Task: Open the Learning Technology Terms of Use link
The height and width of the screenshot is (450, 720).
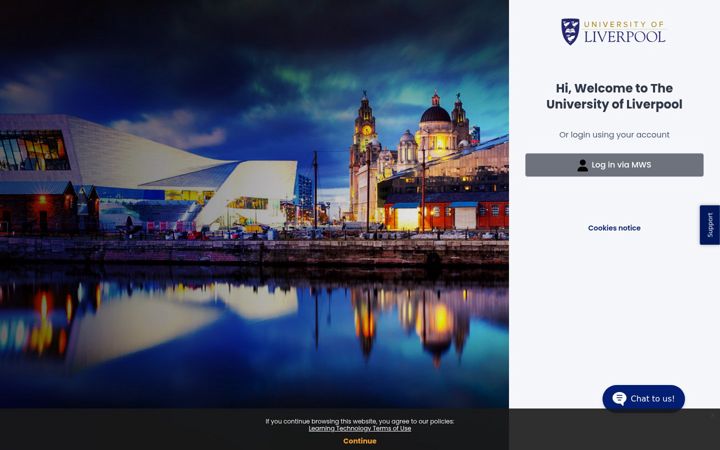Action: click(x=360, y=428)
